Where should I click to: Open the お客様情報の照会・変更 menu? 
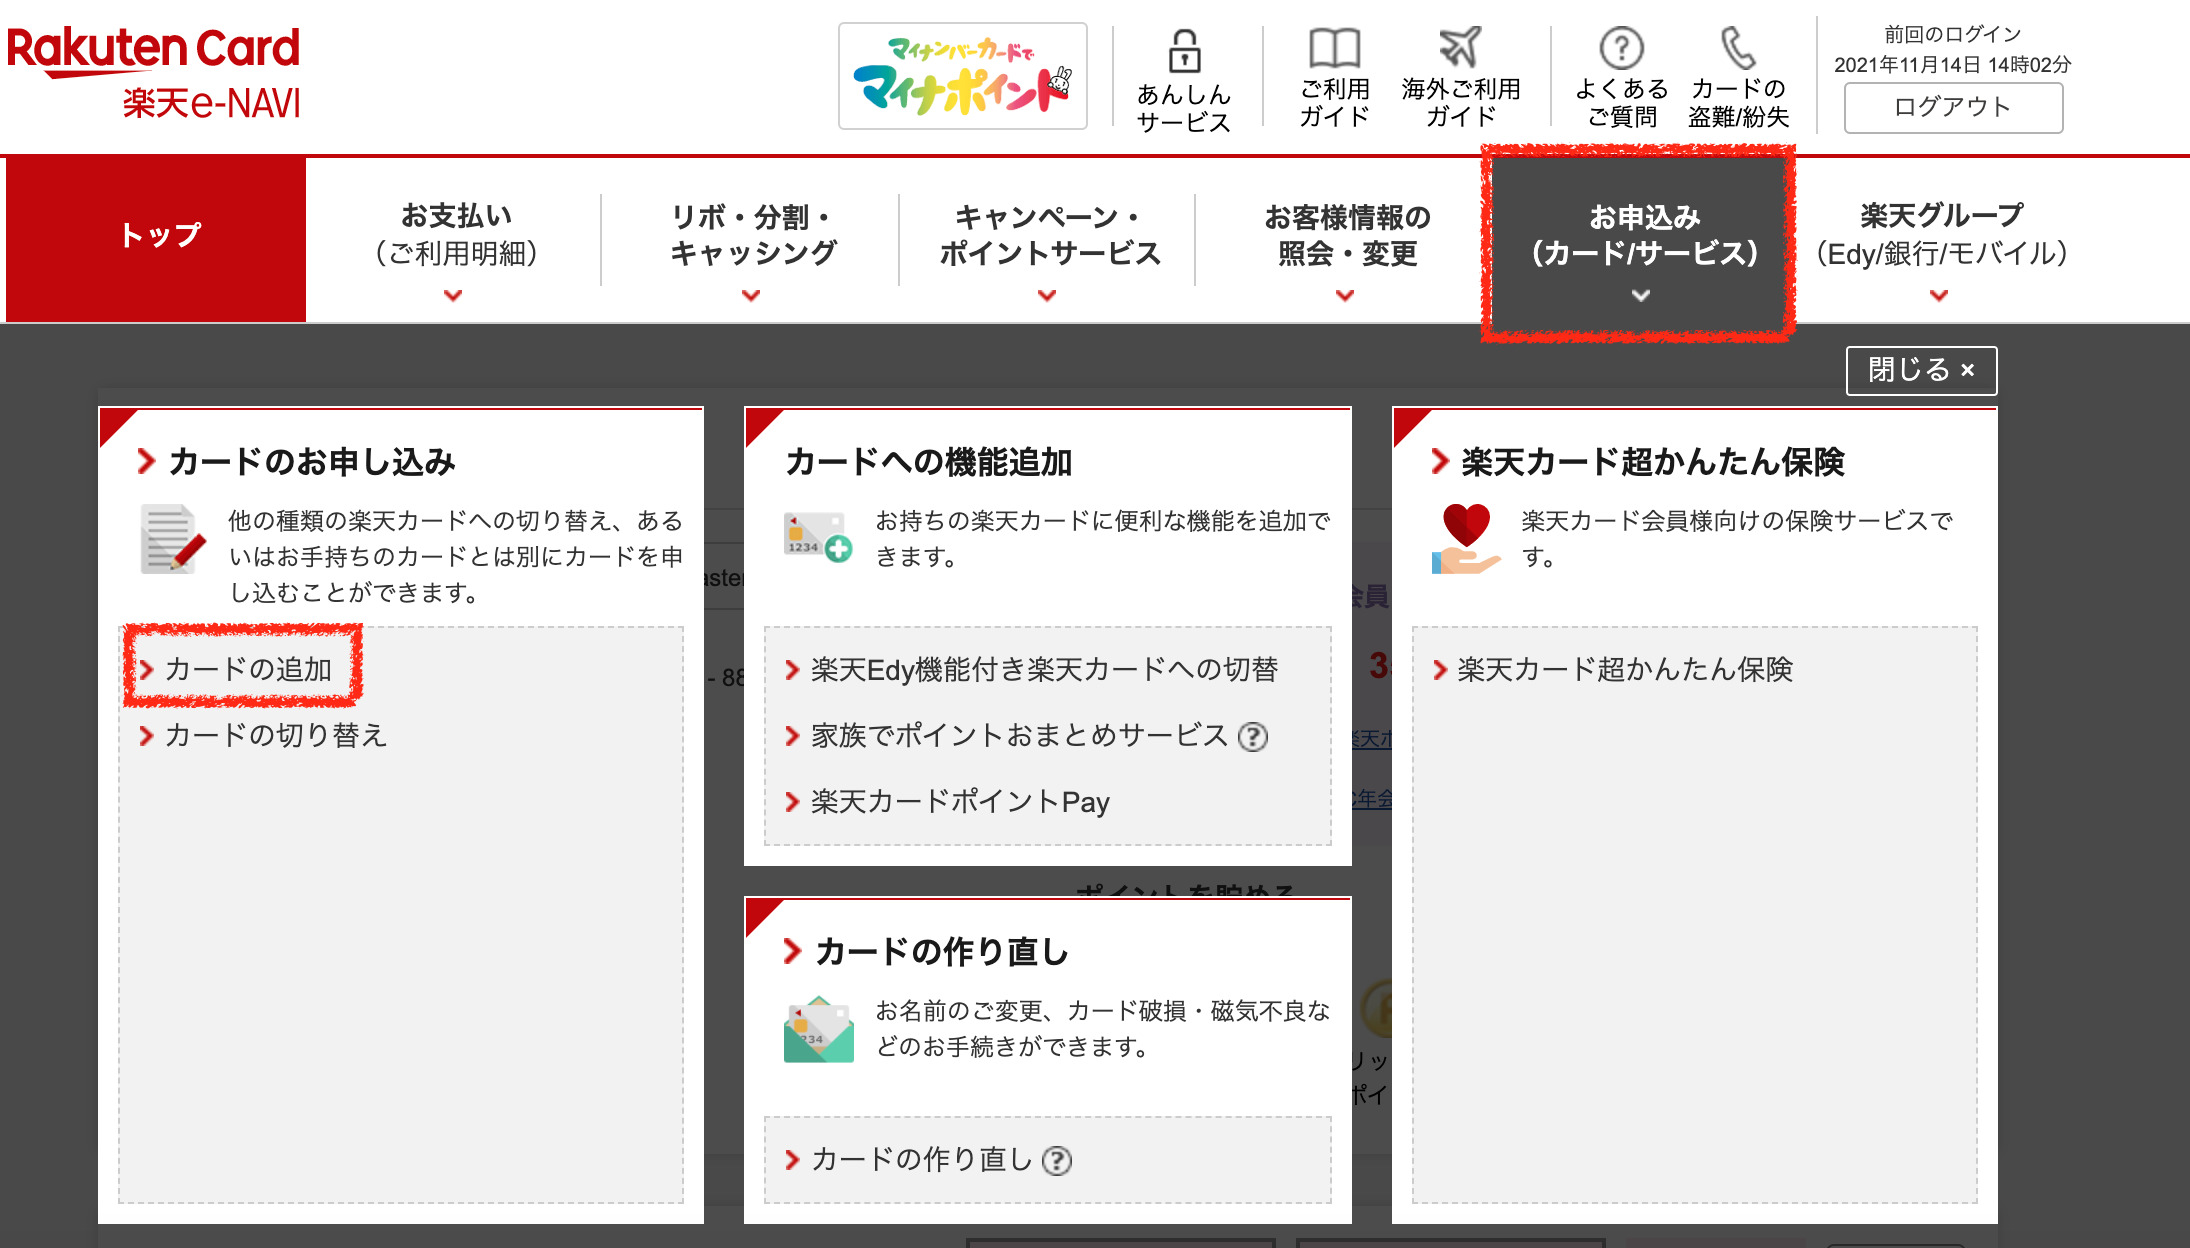(1347, 234)
